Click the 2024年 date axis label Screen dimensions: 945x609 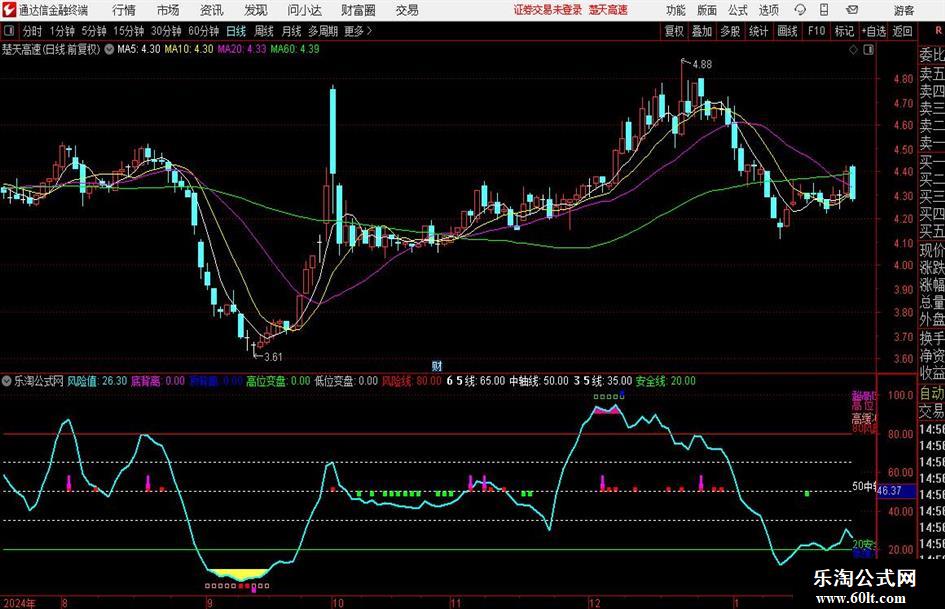pos(19,603)
